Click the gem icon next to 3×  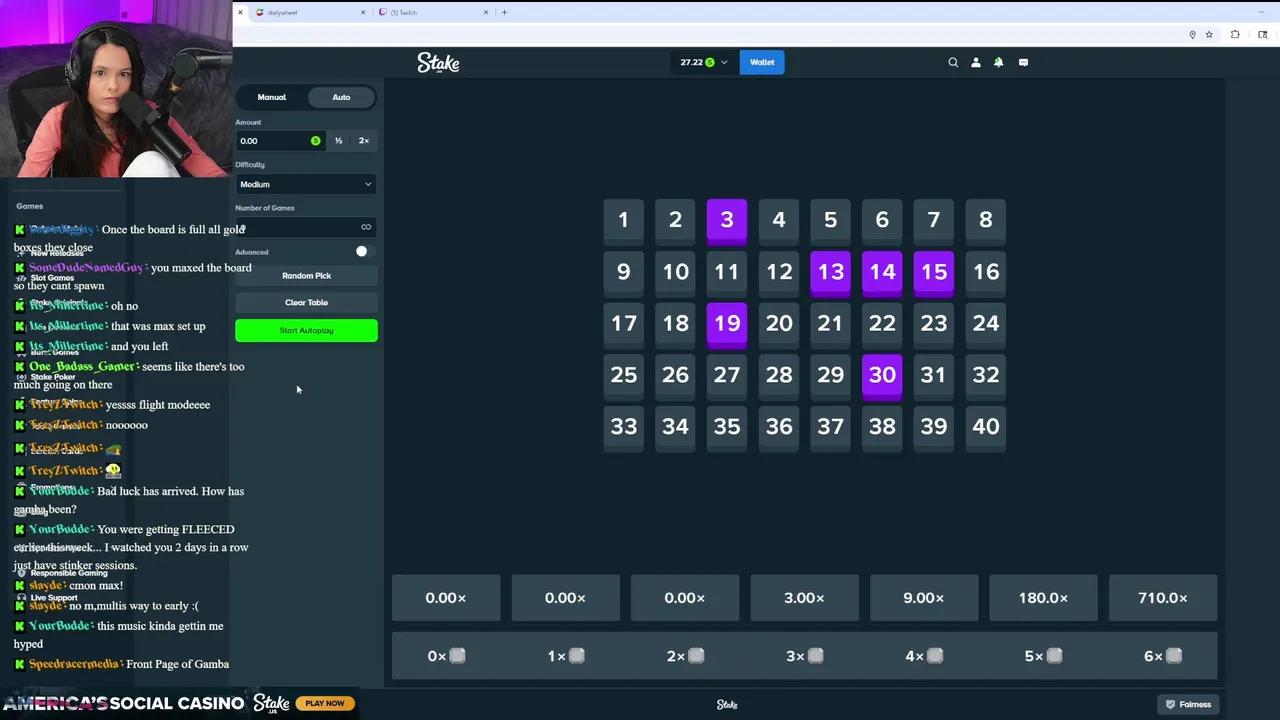pos(815,656)
